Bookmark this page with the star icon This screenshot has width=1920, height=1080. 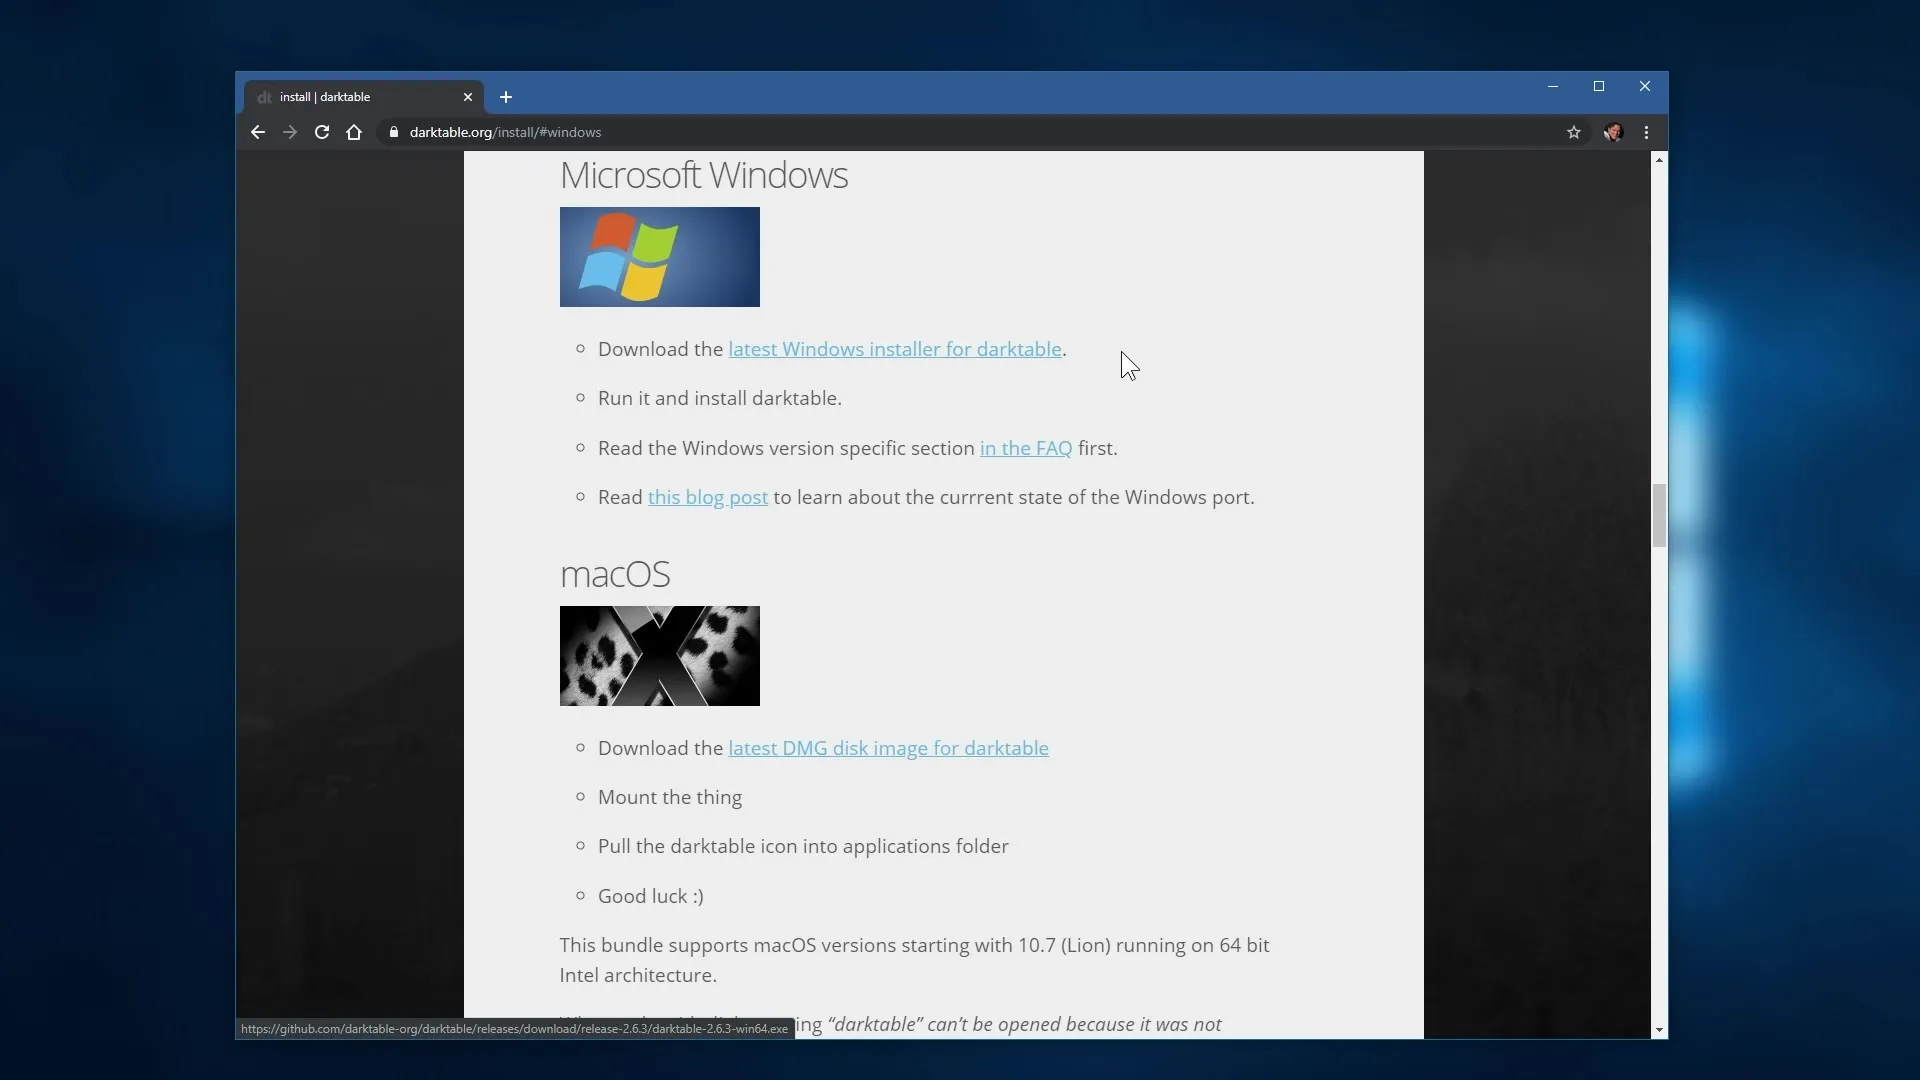click(1574, 132)
